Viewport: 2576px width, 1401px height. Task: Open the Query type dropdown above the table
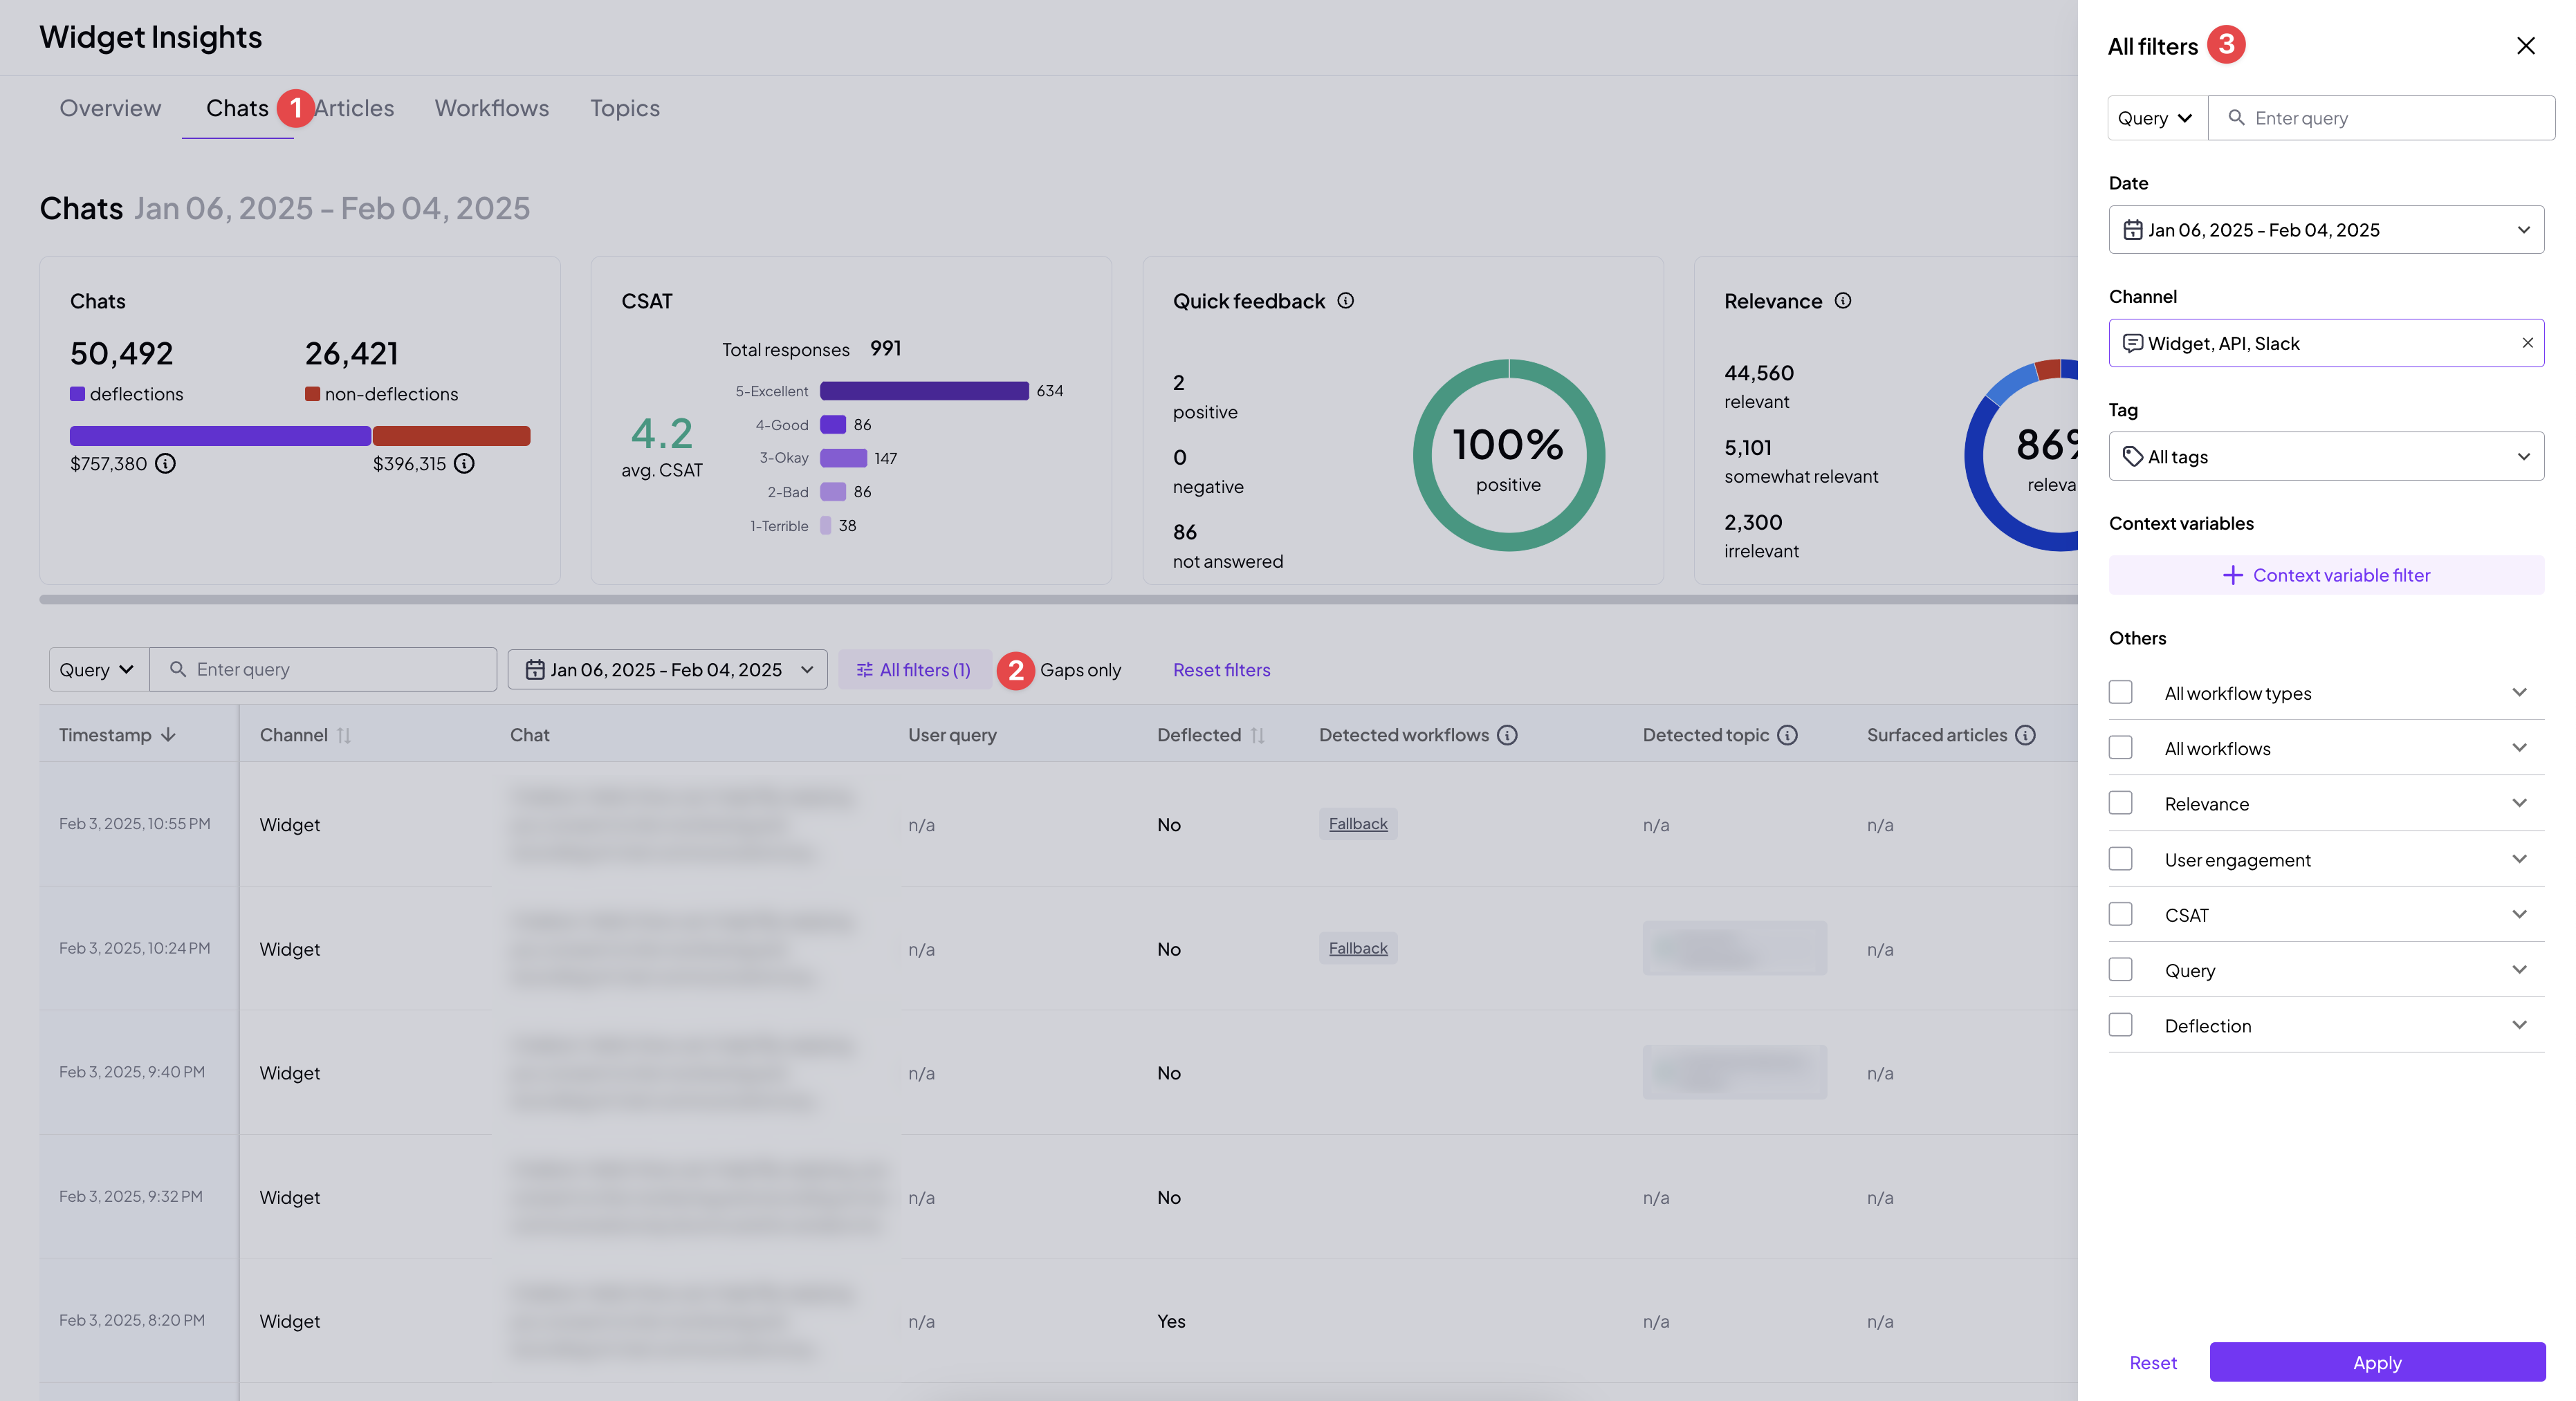click(98, 669)
